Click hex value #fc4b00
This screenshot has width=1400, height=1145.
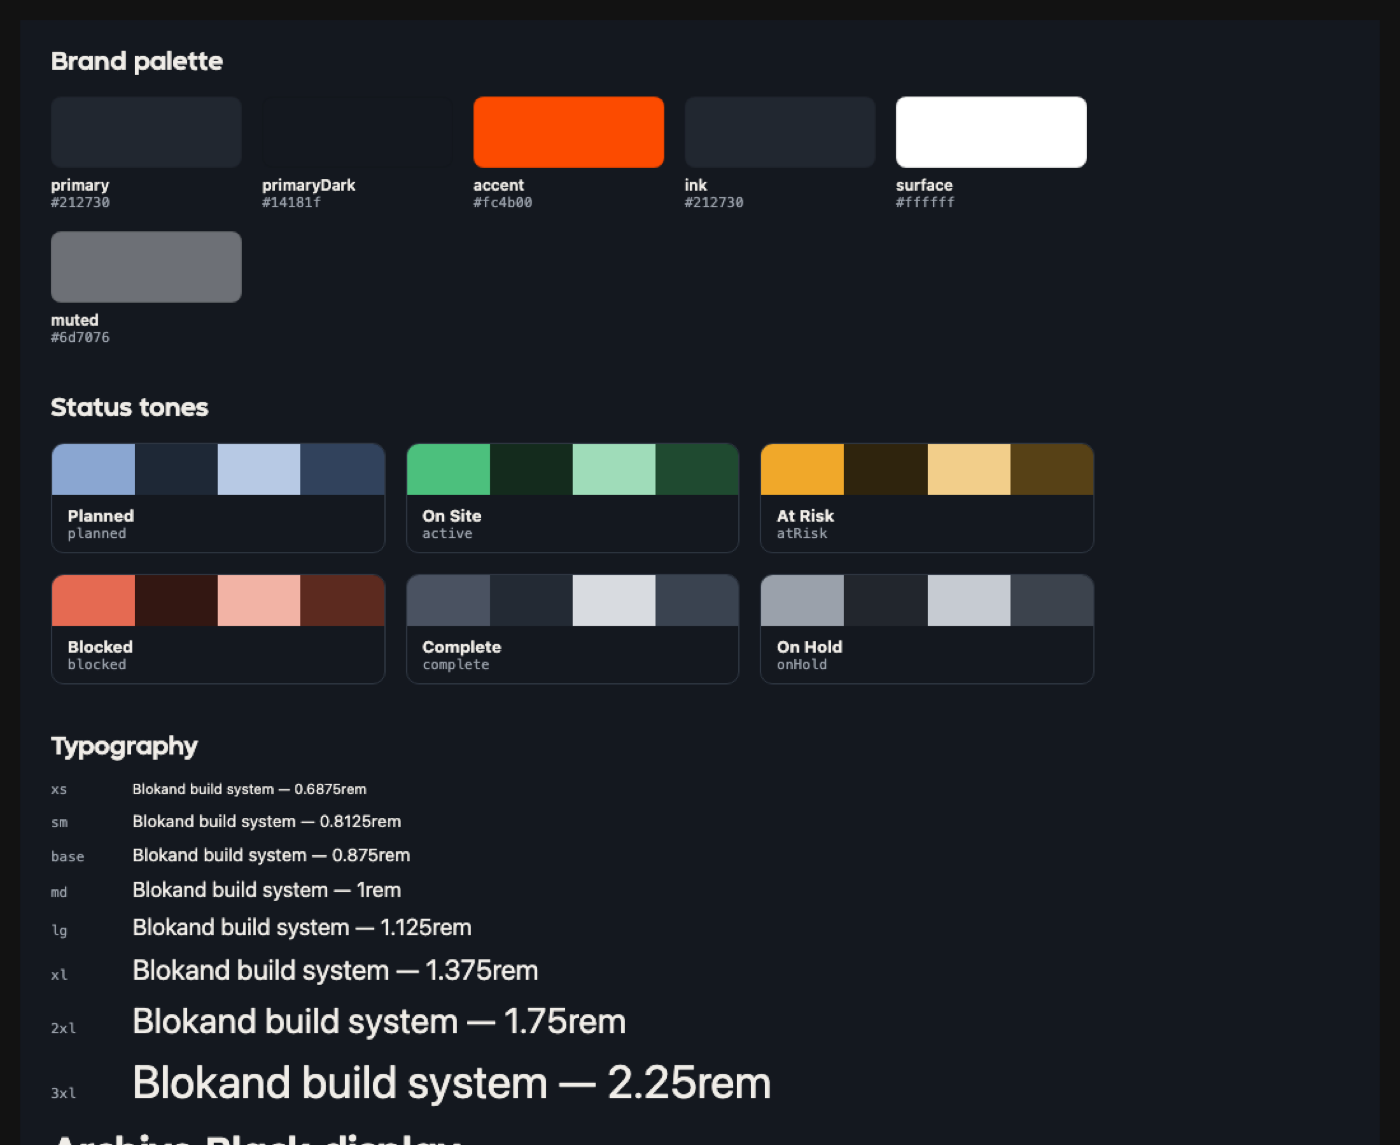tap(503, 202)
